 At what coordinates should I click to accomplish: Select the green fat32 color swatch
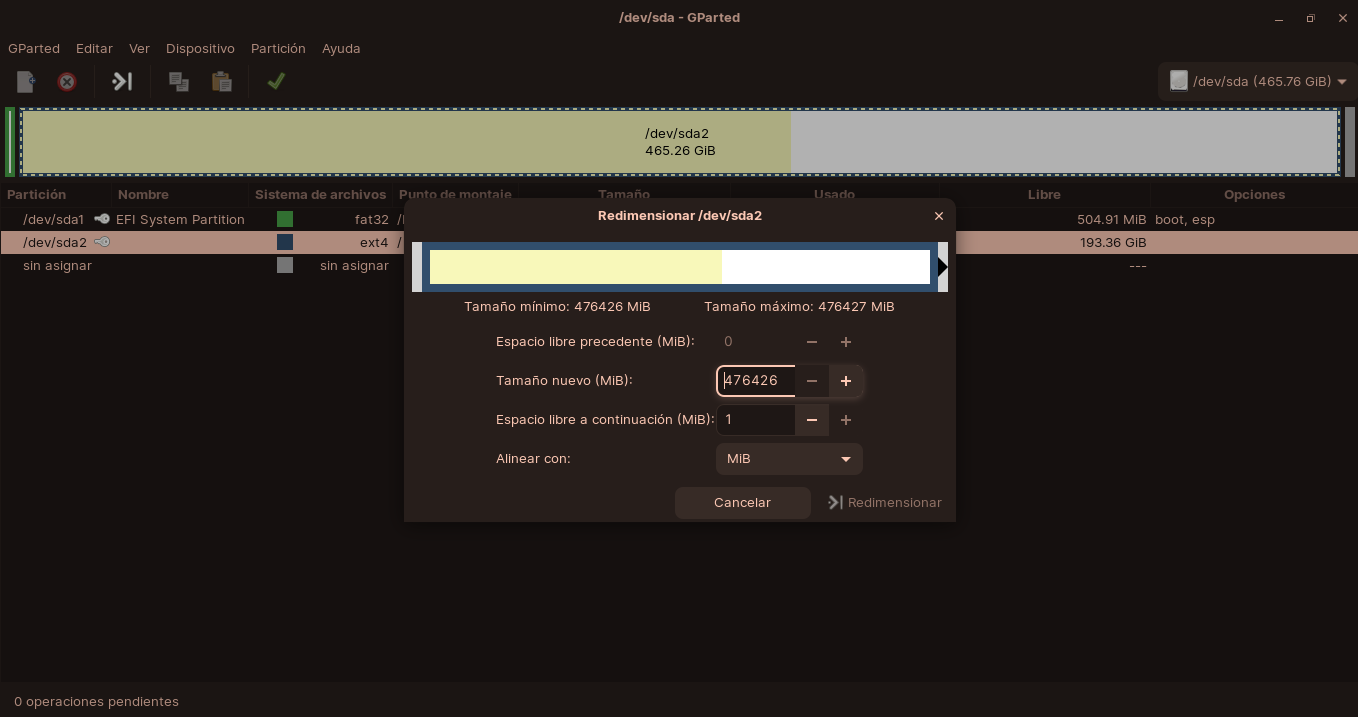(x=285, y=219)
